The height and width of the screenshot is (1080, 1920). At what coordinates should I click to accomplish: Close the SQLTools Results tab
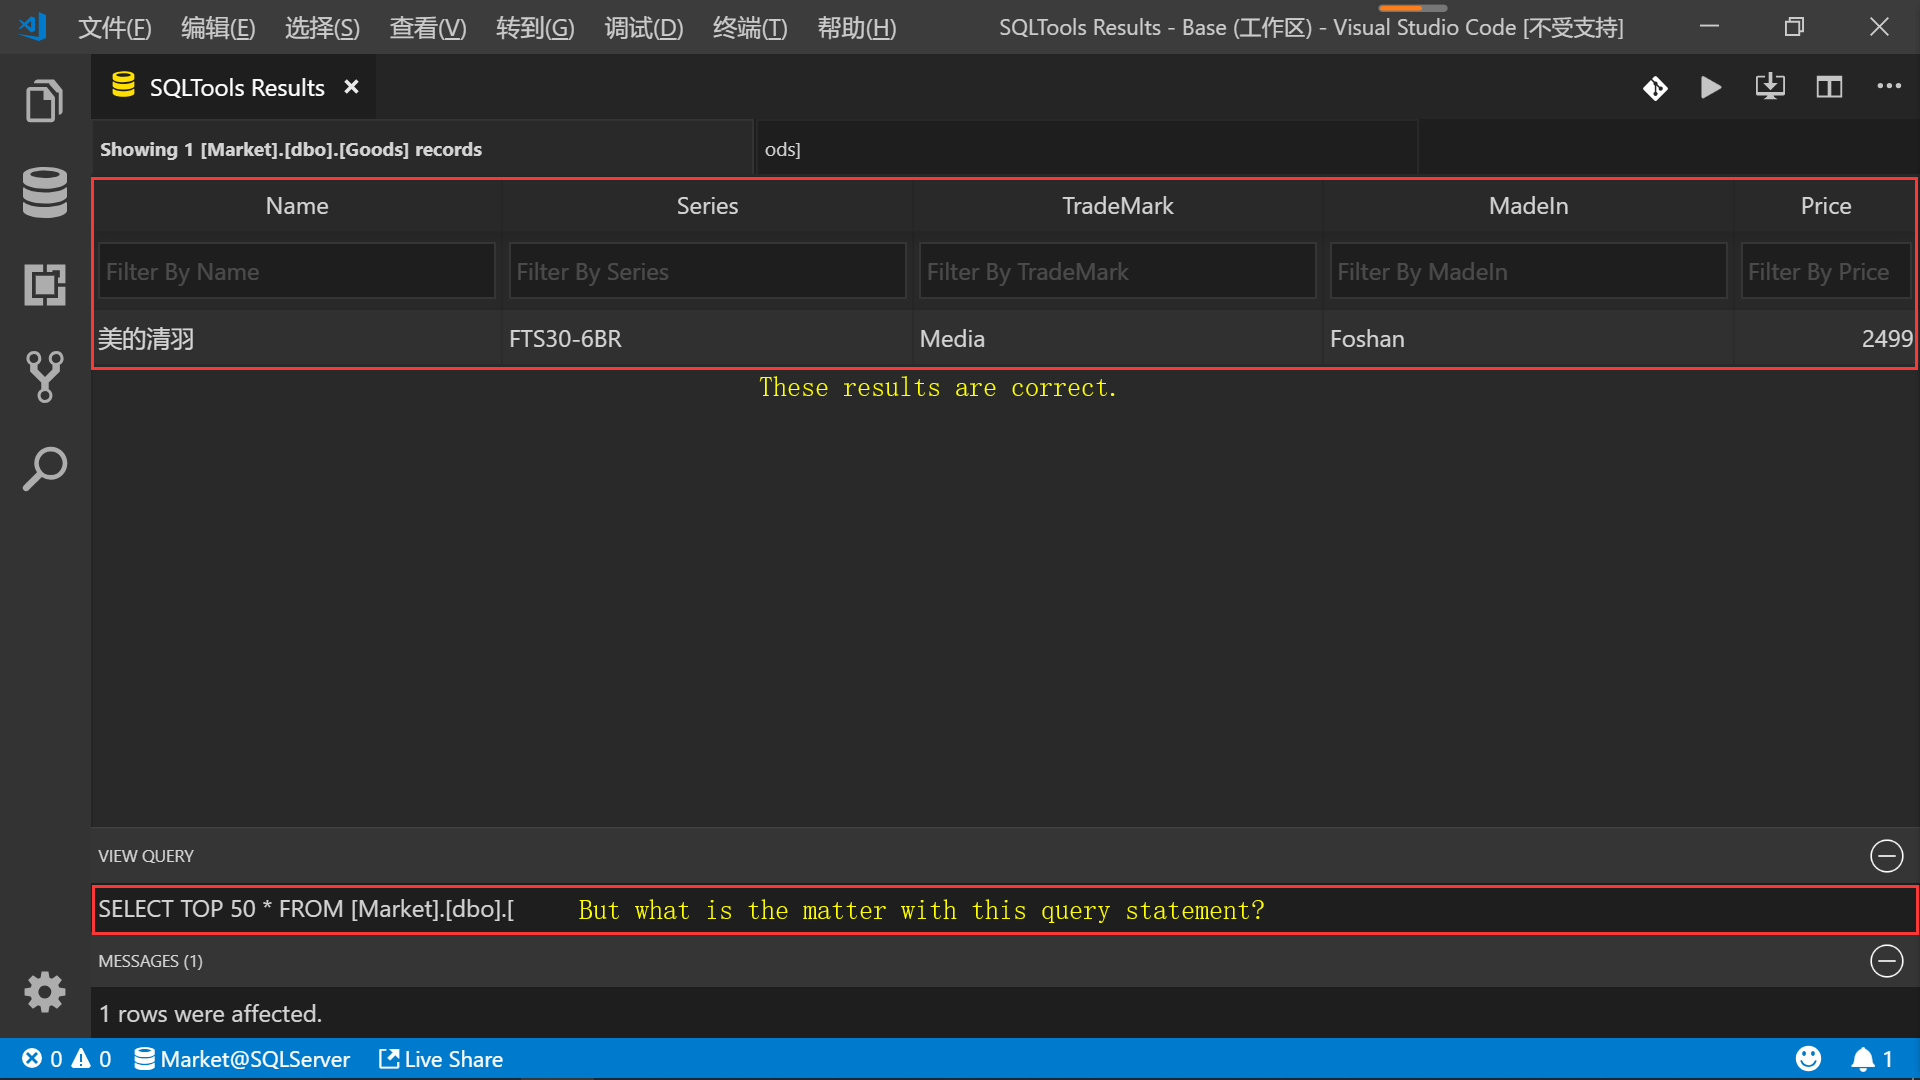(x=351, y=87)
